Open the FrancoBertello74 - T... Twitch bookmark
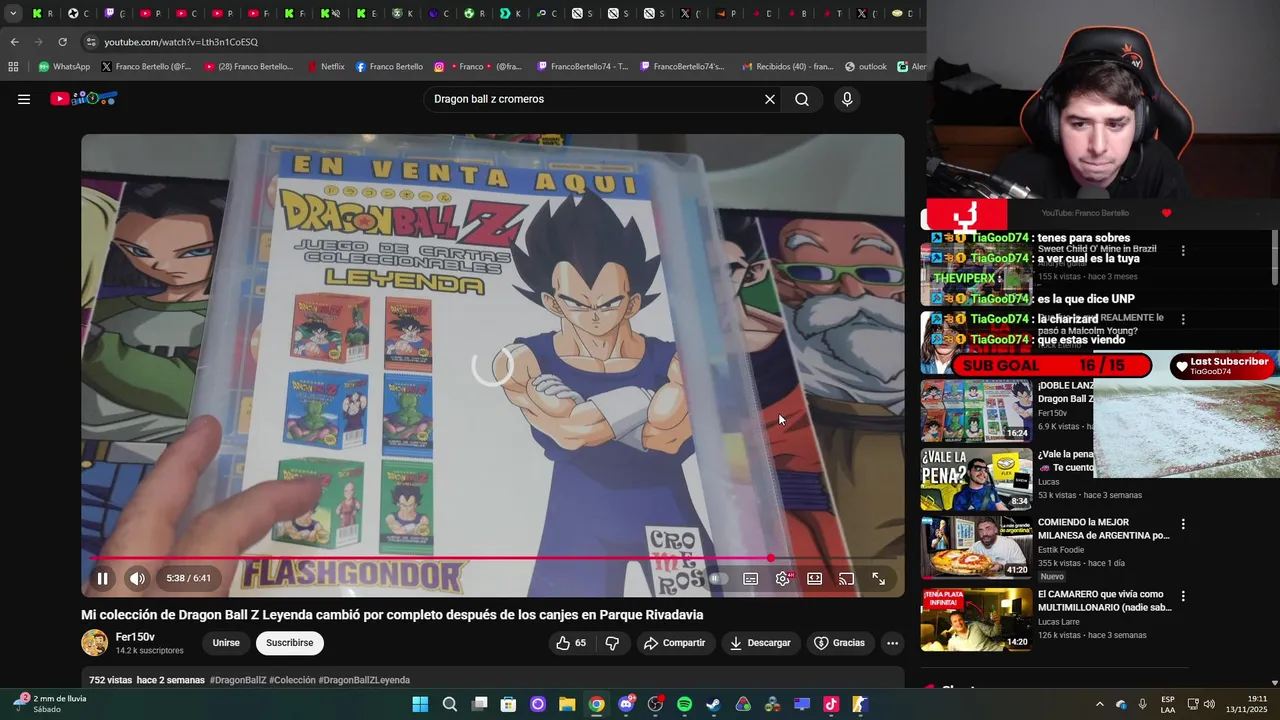The width and height of the screenshot is (1280, 720). point(583,67)
